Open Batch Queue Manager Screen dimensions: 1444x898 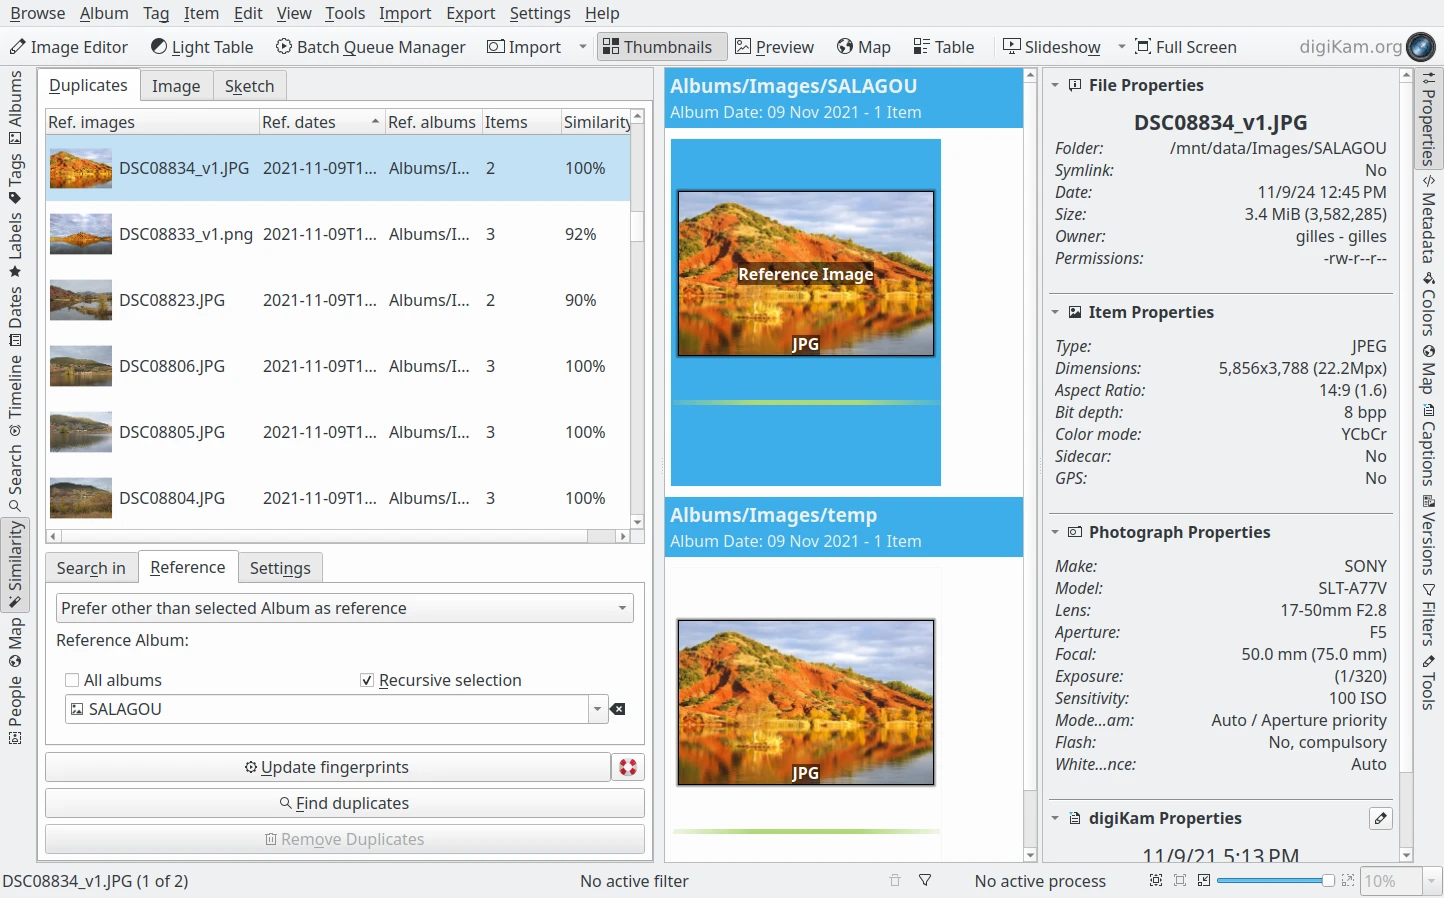pos(370,47)
